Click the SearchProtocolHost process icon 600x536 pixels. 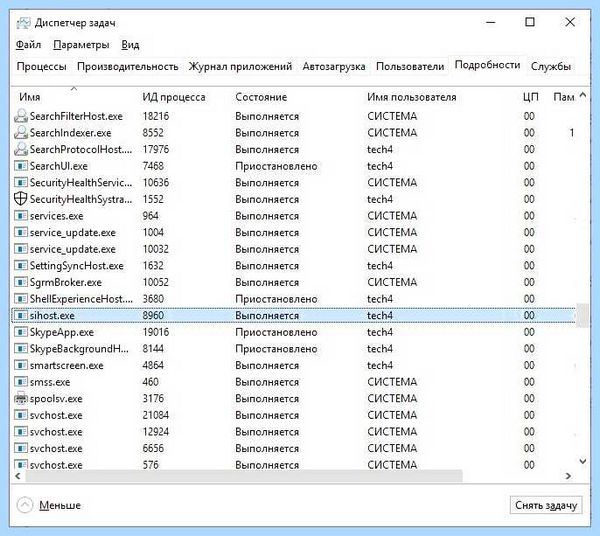(21, 149)
